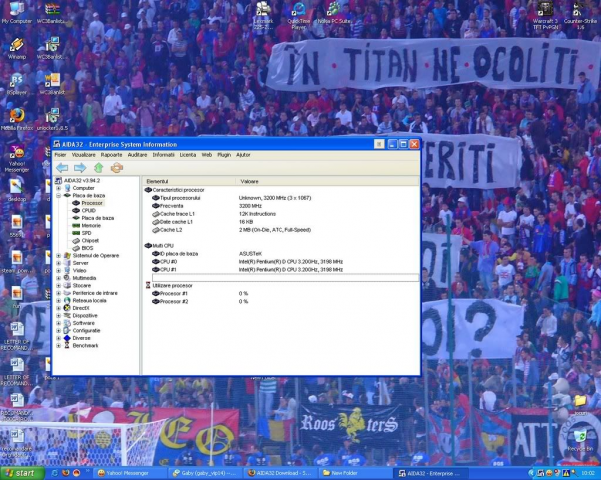Select the Placa de baza child node under Placa de baza
This screenshot has height=480, width=601.
[97, 218]
